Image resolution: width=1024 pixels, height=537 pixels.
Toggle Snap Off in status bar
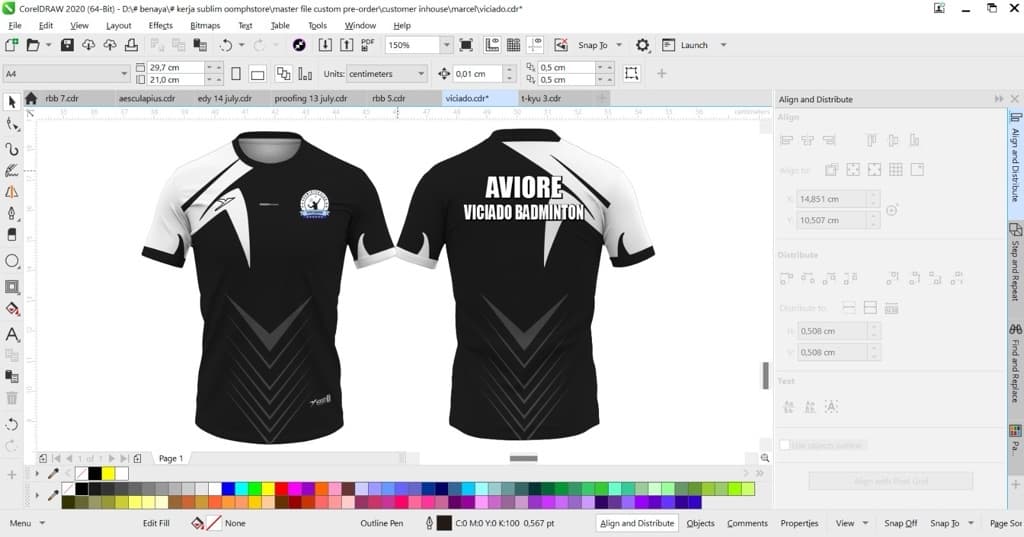901,523
